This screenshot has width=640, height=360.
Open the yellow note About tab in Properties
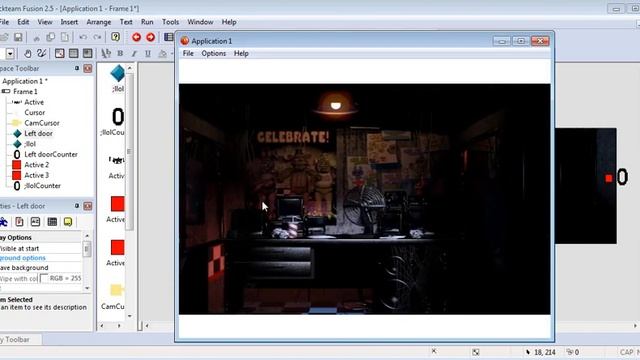[x=68, y=222]
